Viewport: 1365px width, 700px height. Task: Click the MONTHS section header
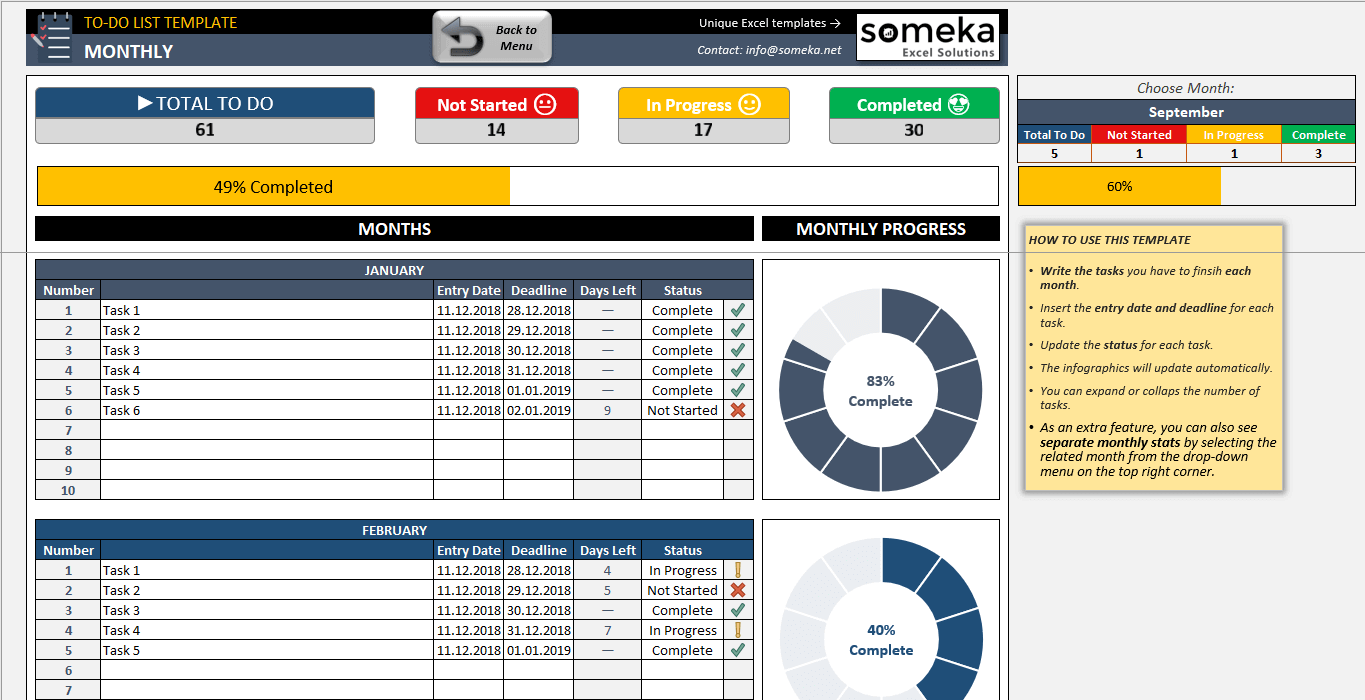tap(394, 229)
